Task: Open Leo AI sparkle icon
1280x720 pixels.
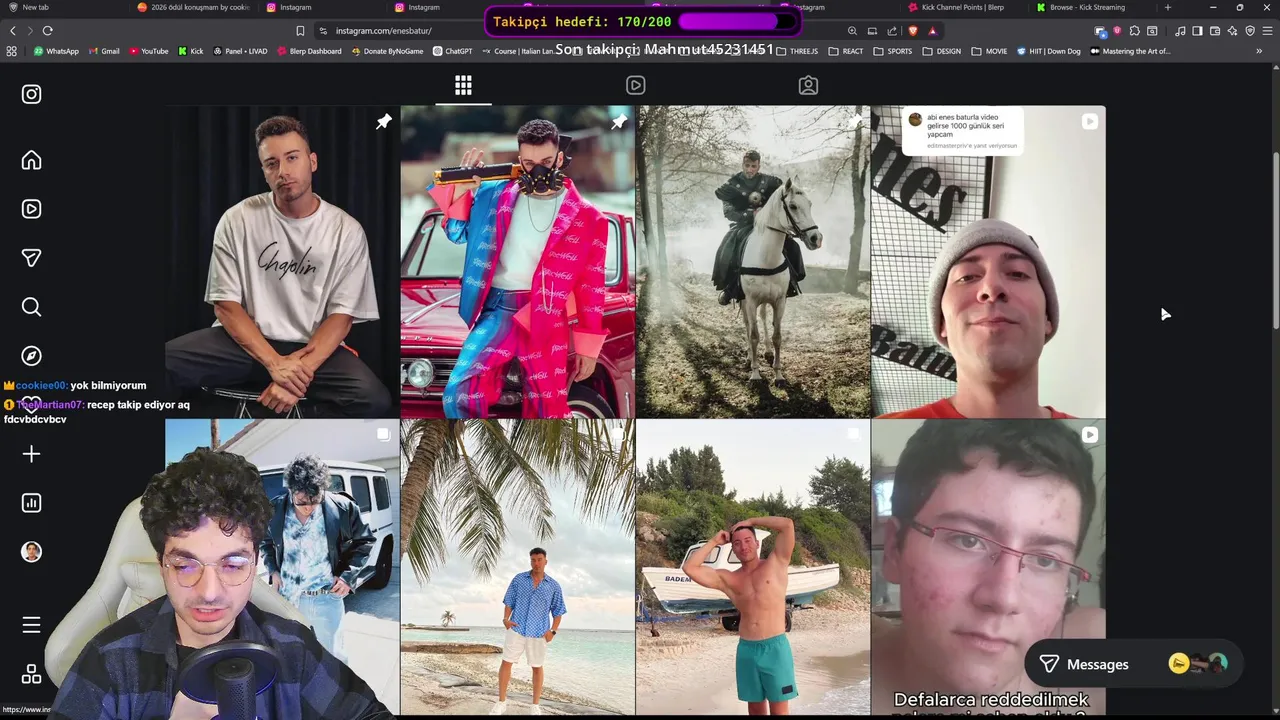Action: tap(1232, 31)
